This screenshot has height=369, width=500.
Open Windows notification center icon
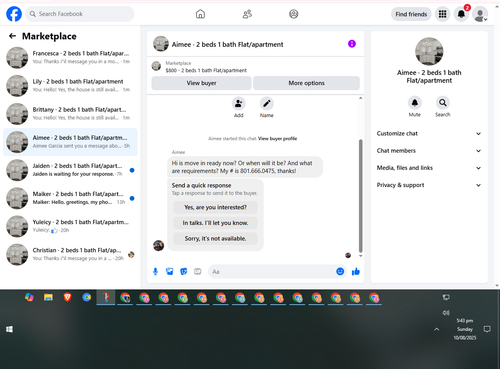pos(487,329)
